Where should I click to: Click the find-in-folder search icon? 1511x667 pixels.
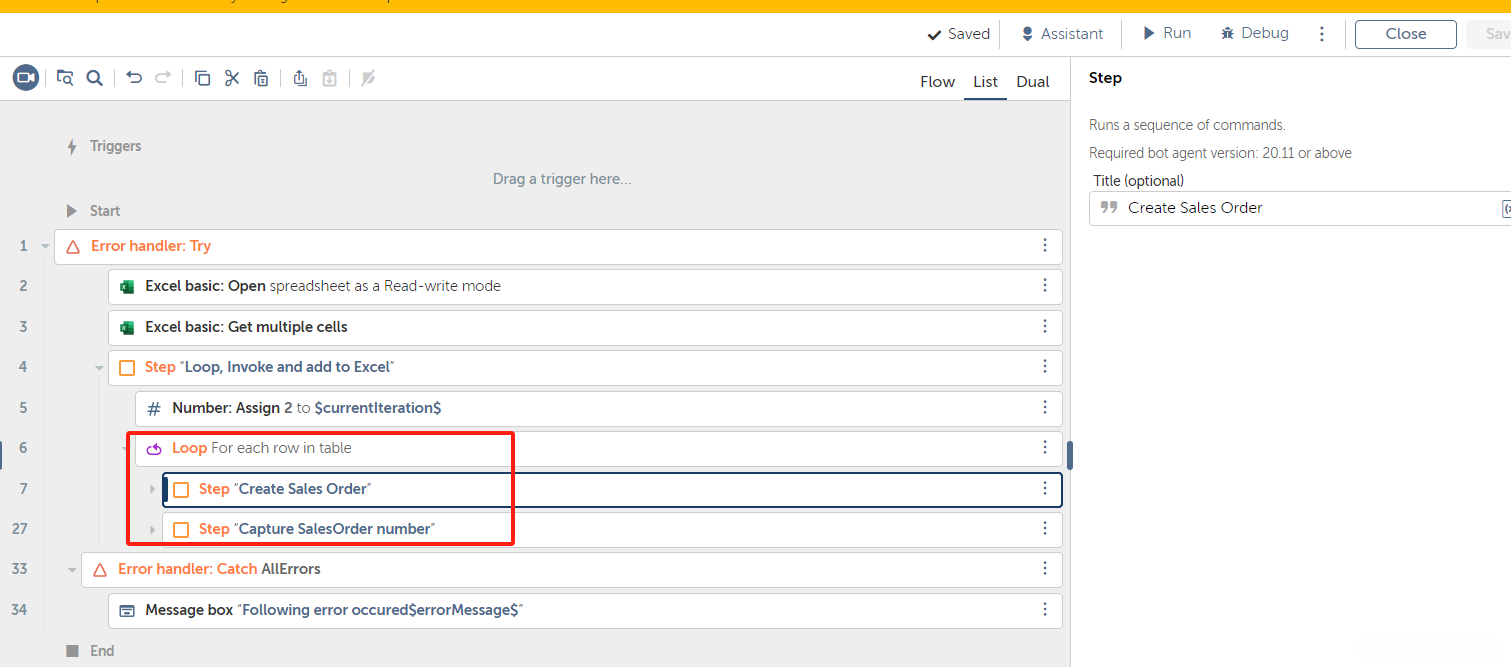[65, 78]
